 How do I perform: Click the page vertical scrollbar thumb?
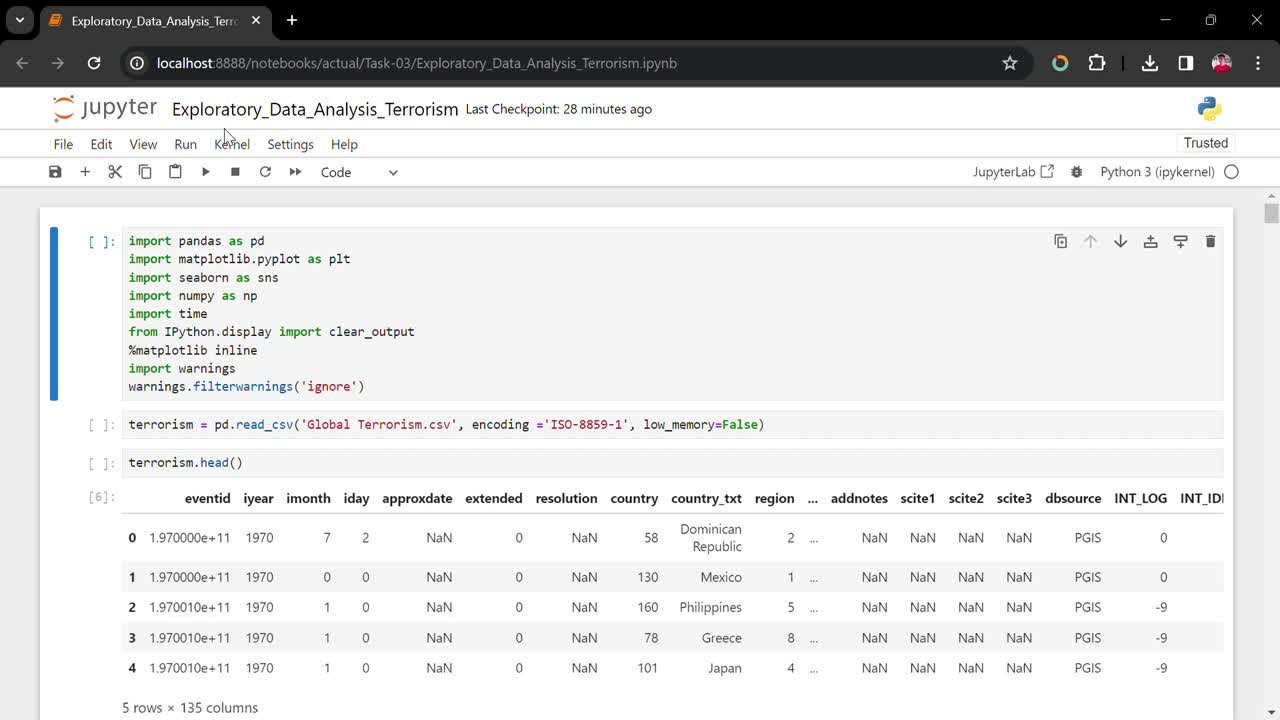coord(1271,213)
